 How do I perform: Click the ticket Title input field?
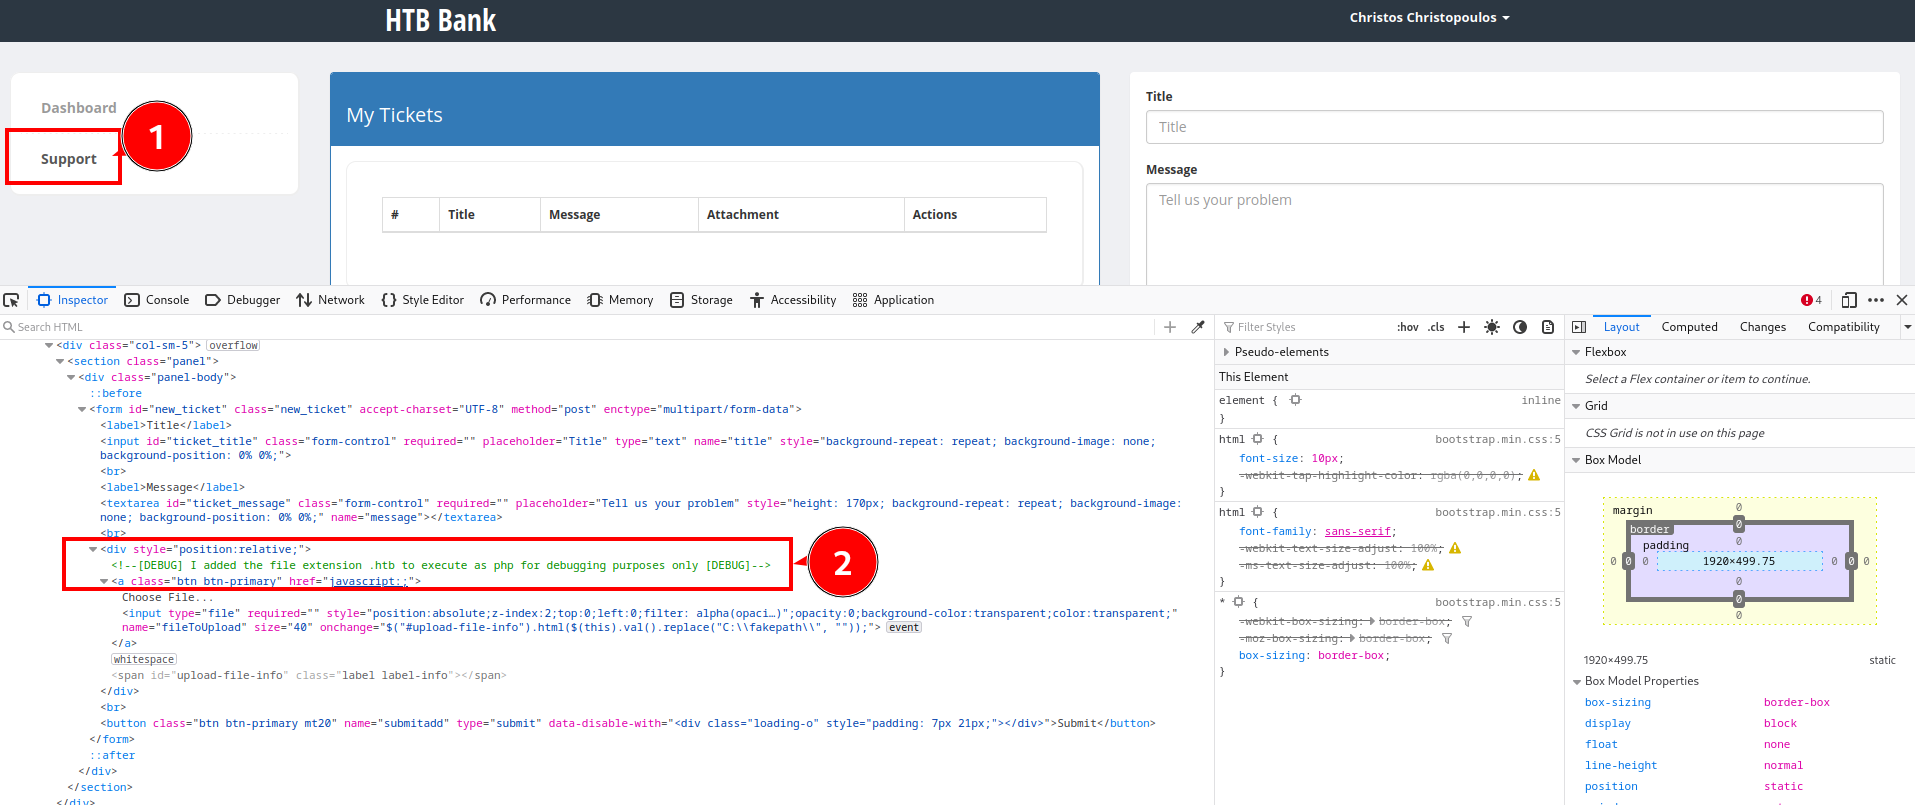tap(1514, 127)
